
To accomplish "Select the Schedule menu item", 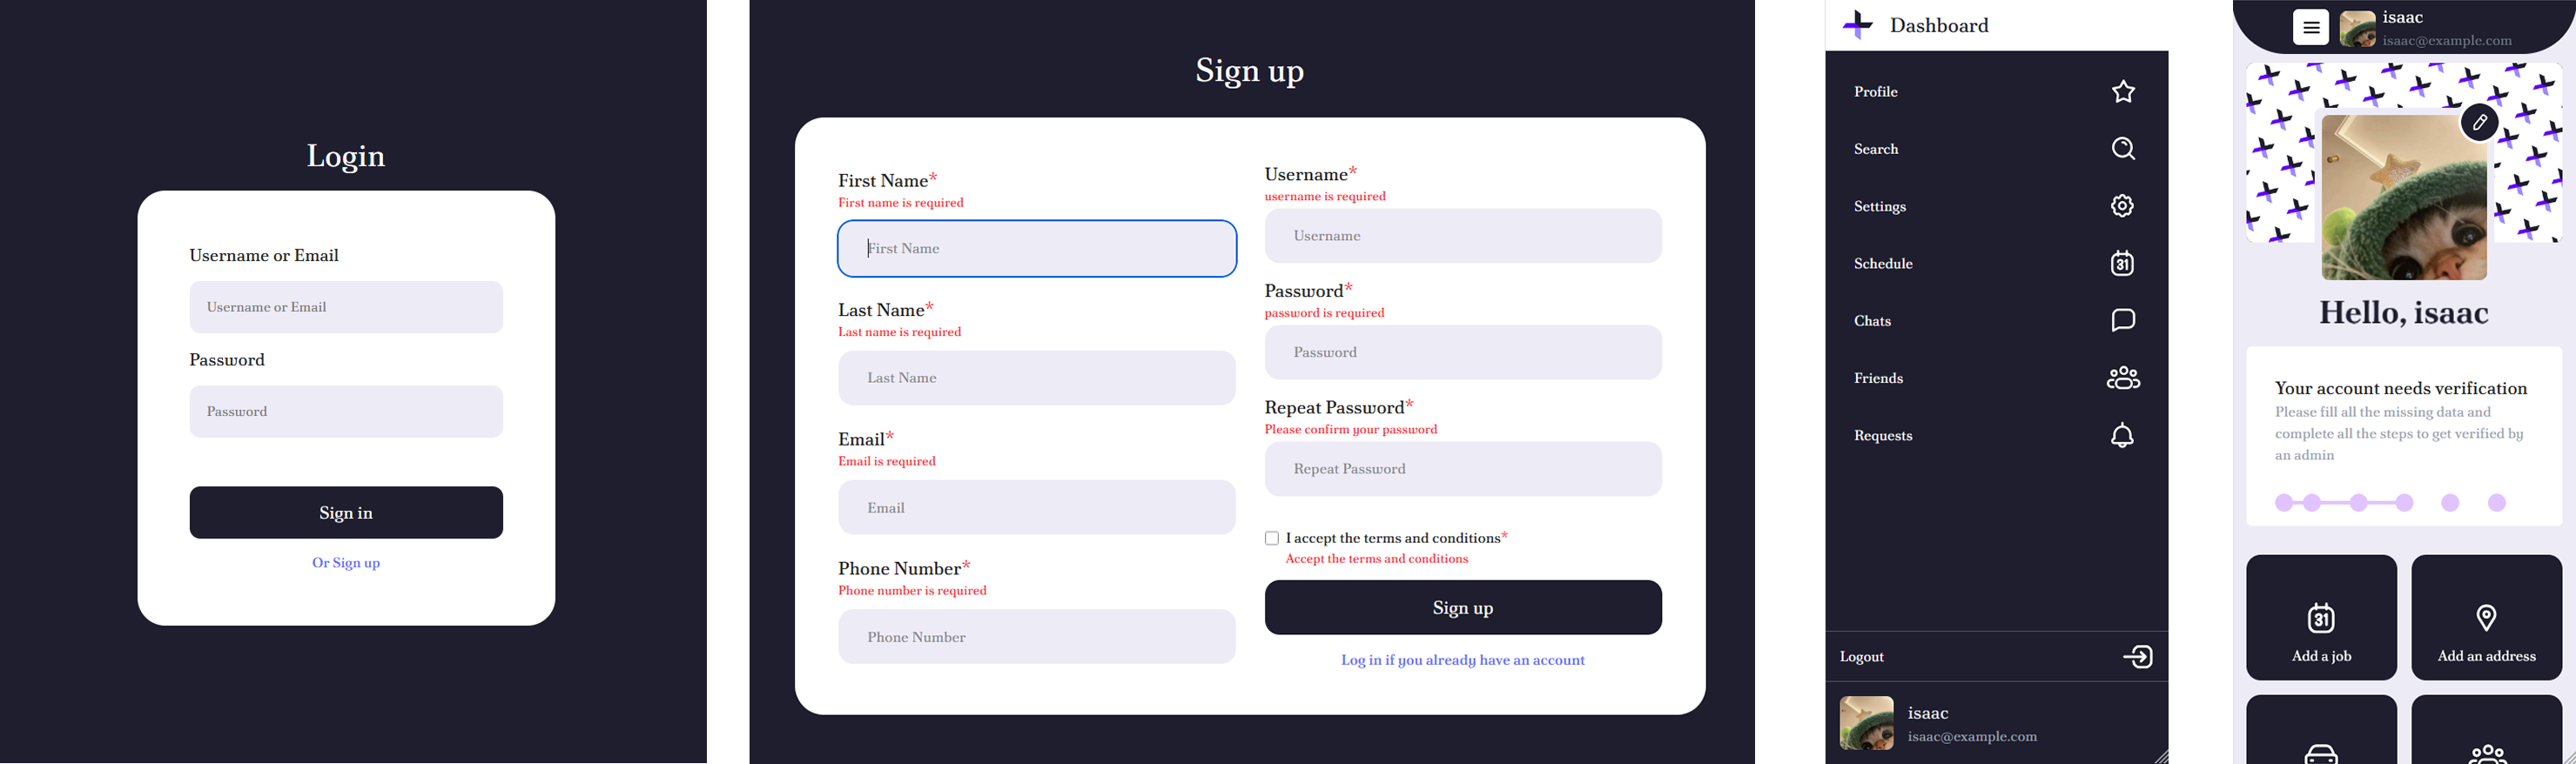I will pos(1997,263).
